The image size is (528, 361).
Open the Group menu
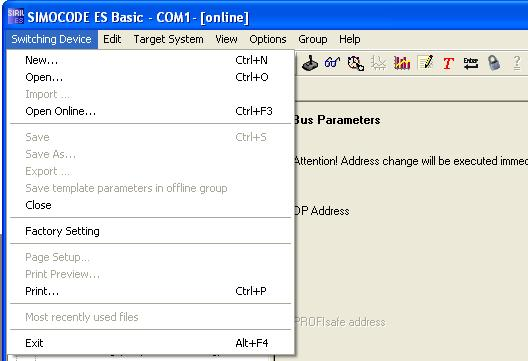pos(312,39)
